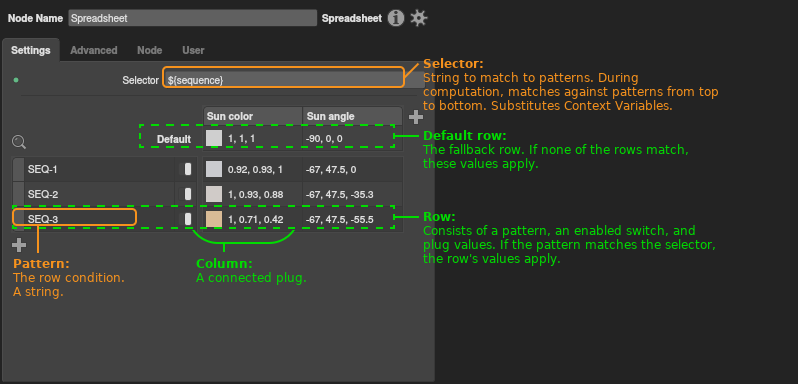Switch to the Advanced tab
The height and width of the screenshot is (384, 798).
point(94,50)
